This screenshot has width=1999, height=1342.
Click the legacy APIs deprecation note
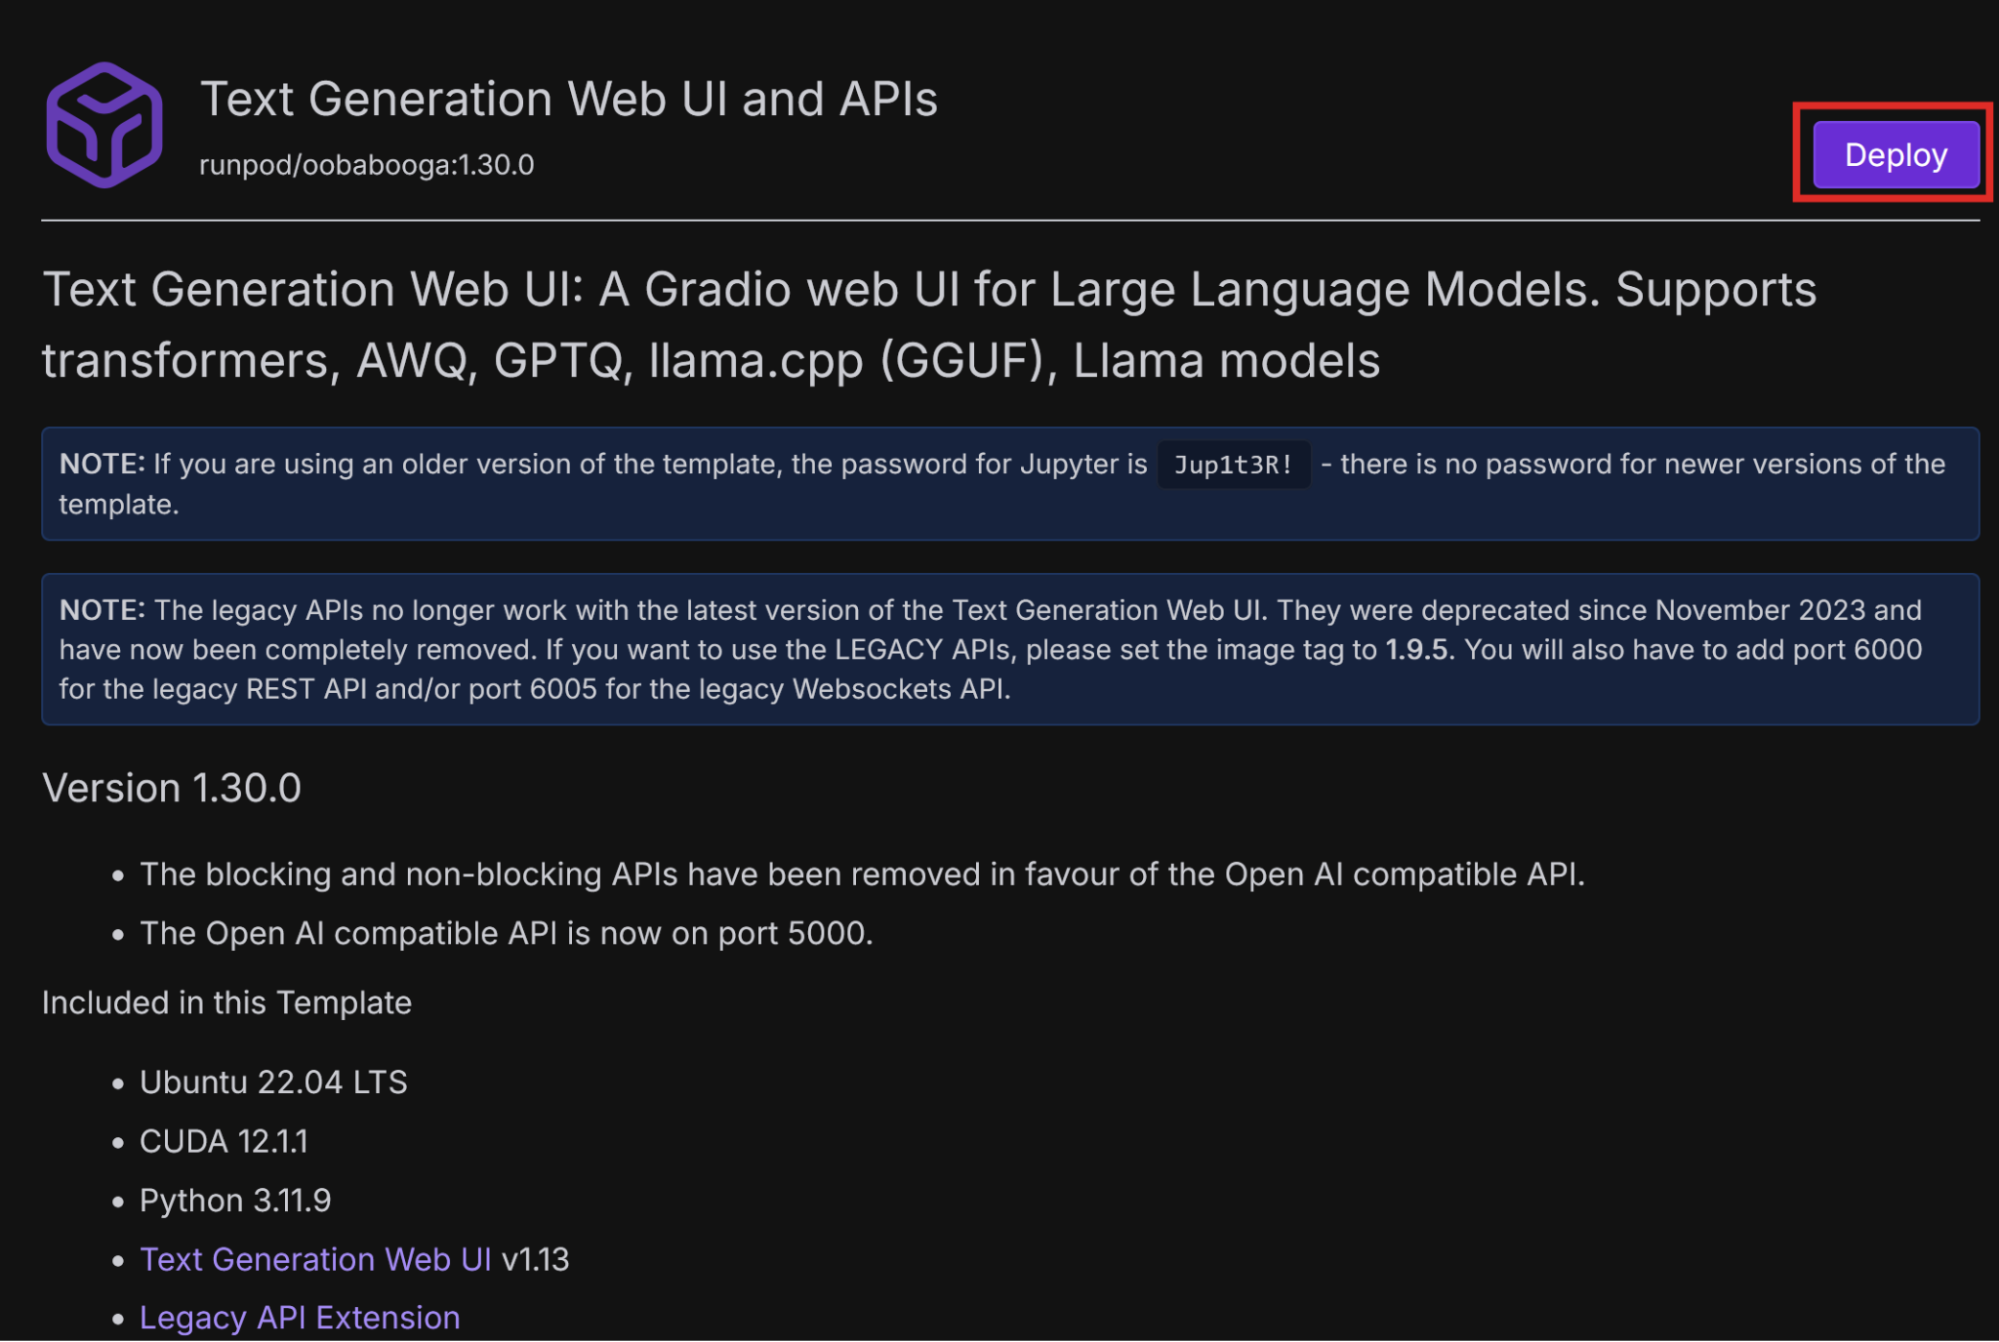(x=1010, y=649)
